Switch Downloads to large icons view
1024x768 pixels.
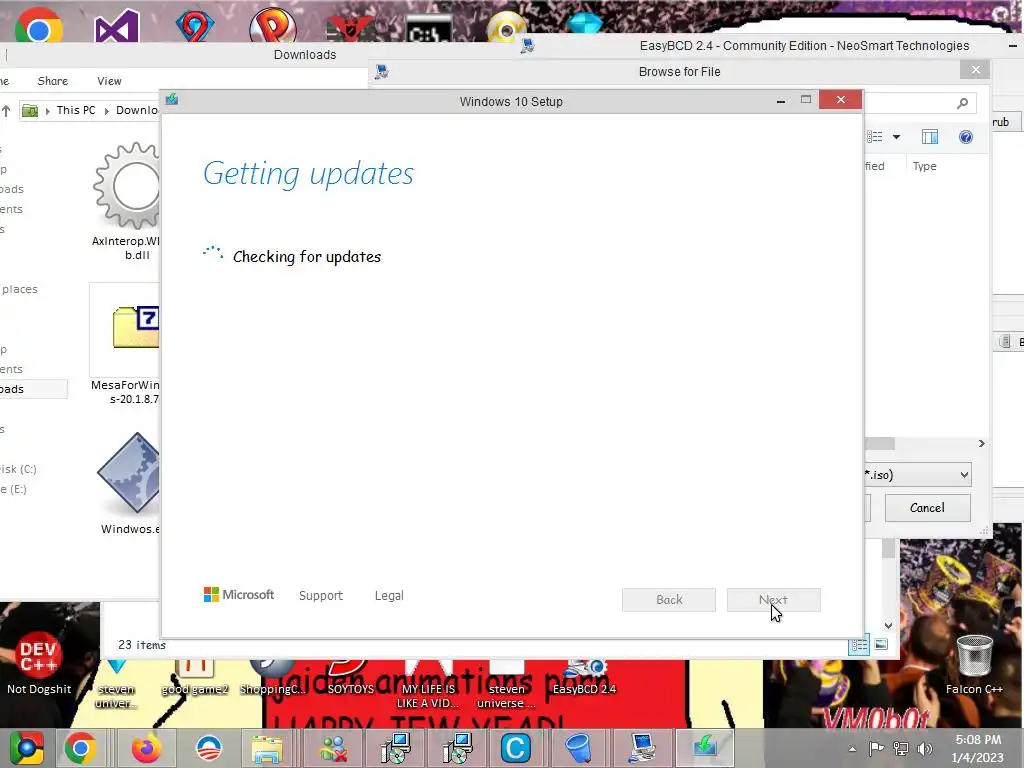click(881, 645)
